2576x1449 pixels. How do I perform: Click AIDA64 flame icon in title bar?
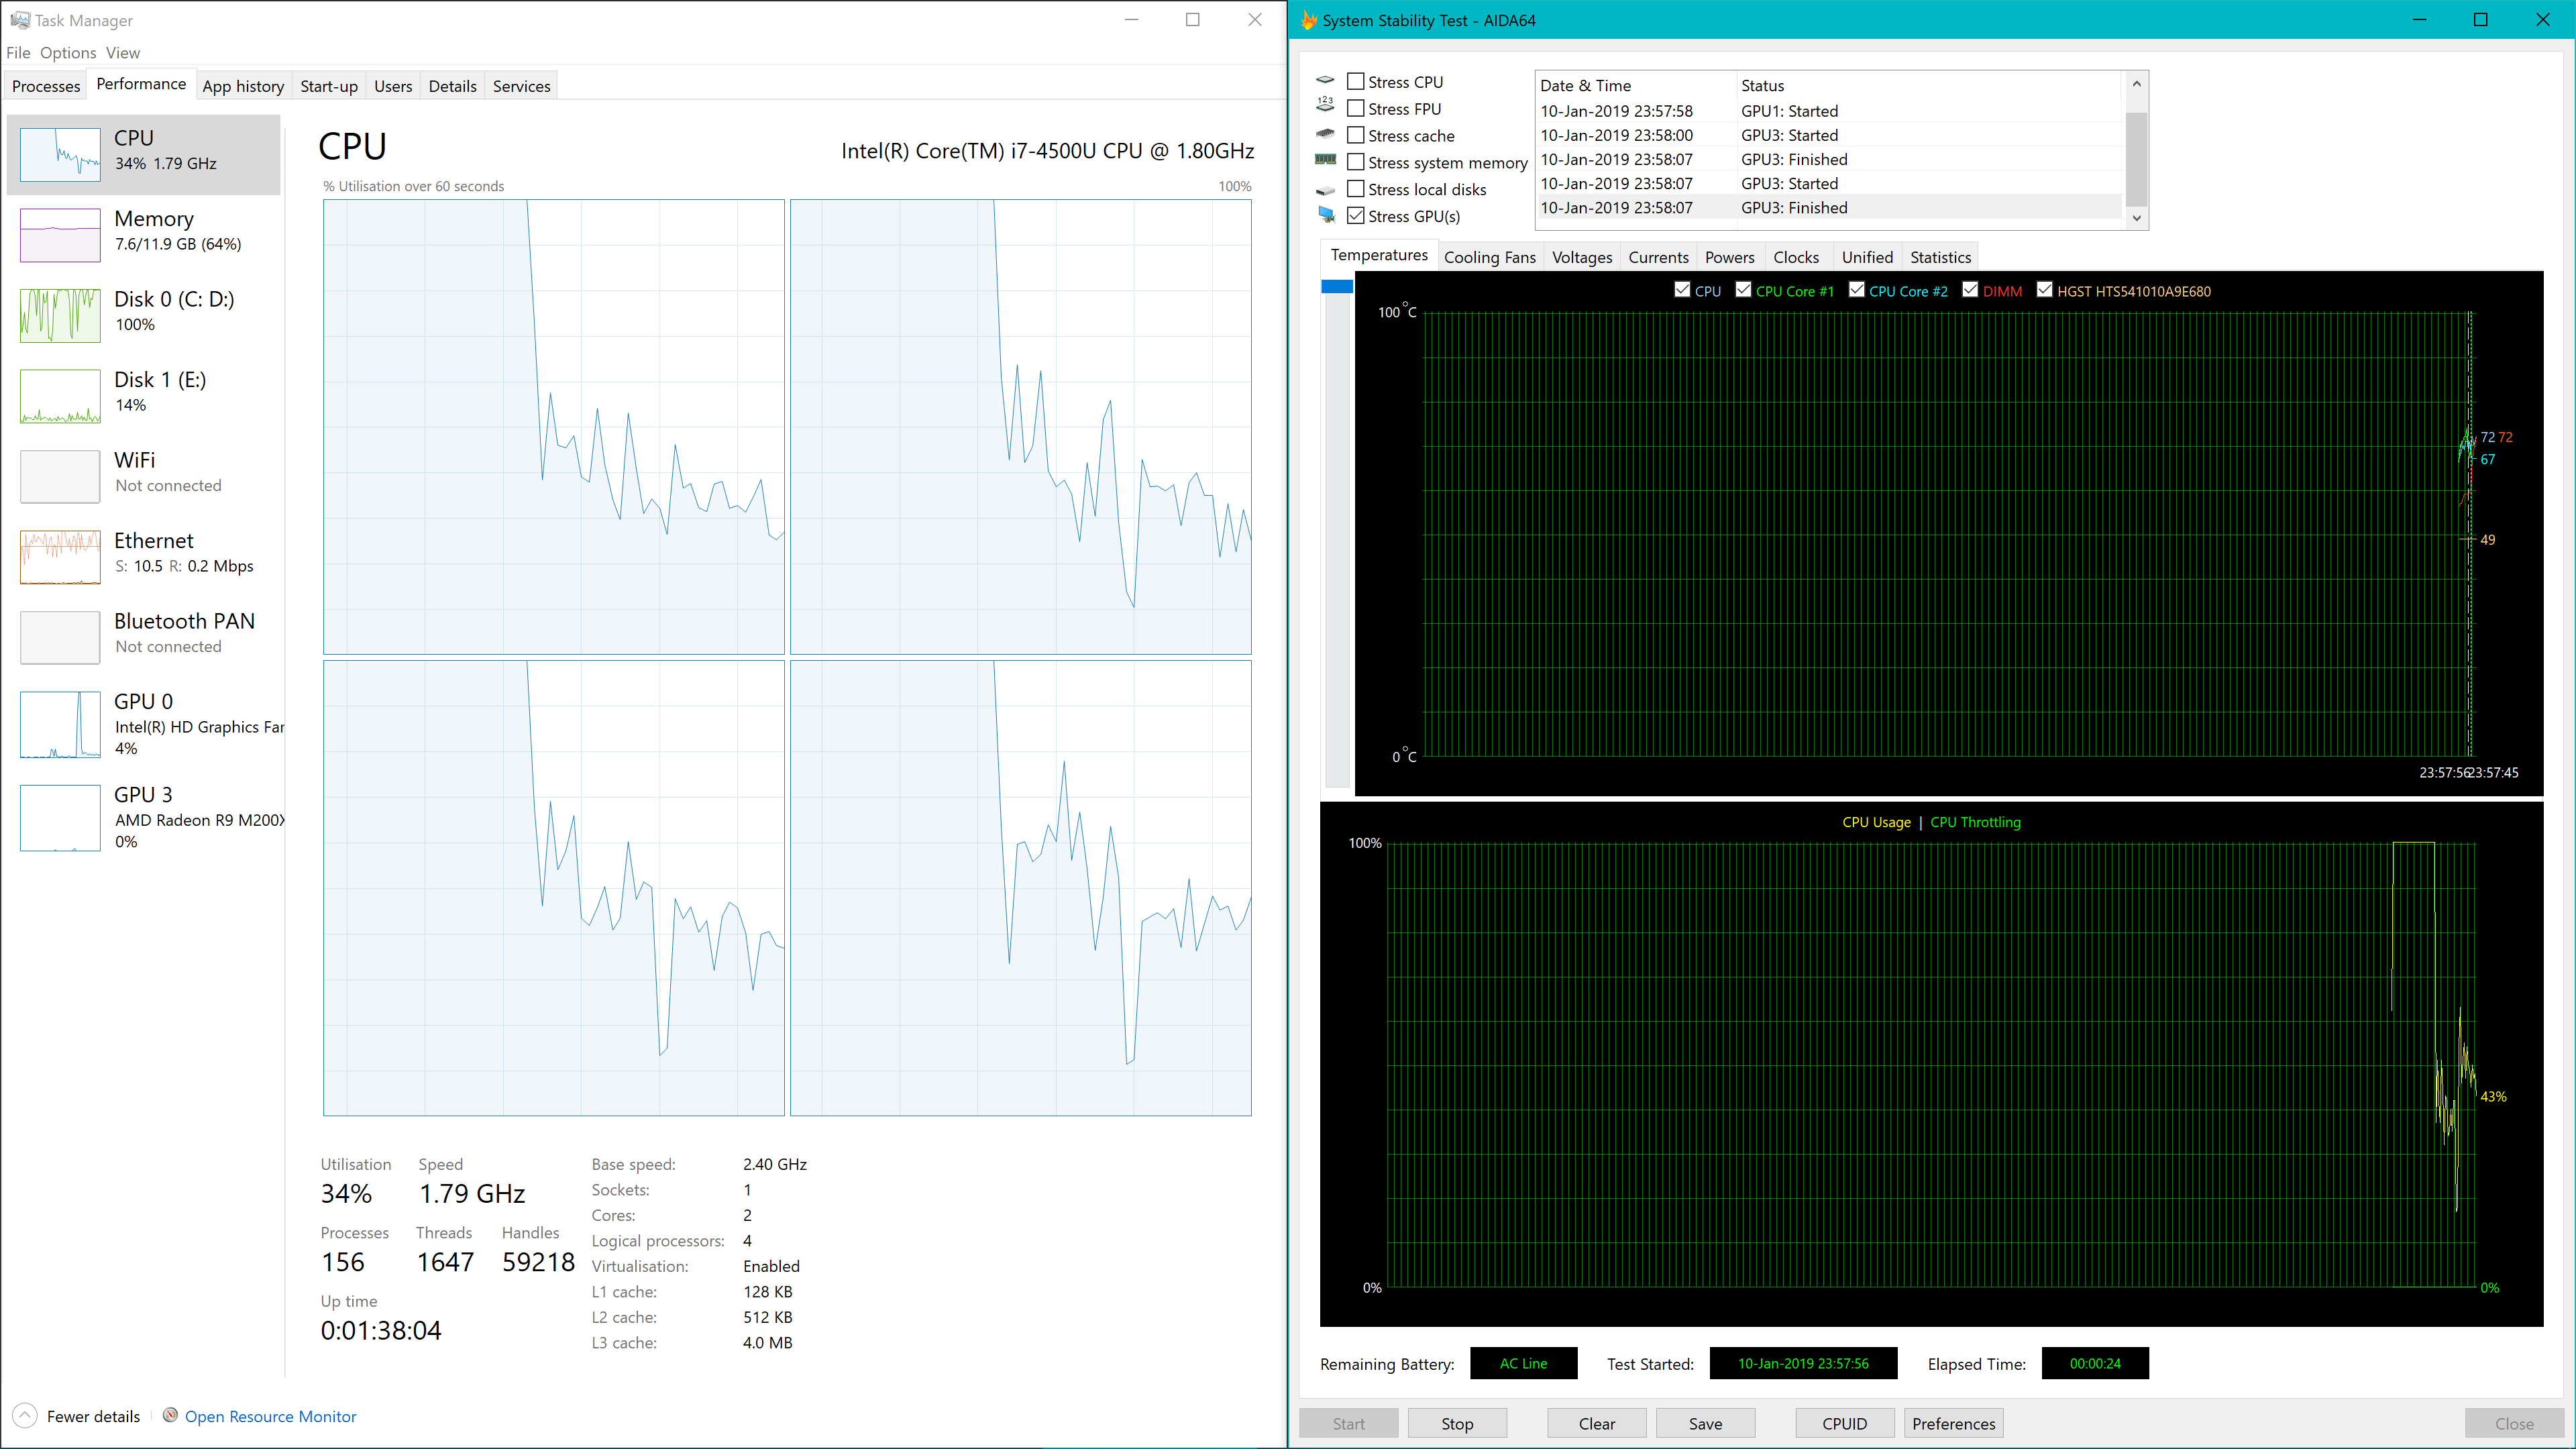coord(1308,20)
